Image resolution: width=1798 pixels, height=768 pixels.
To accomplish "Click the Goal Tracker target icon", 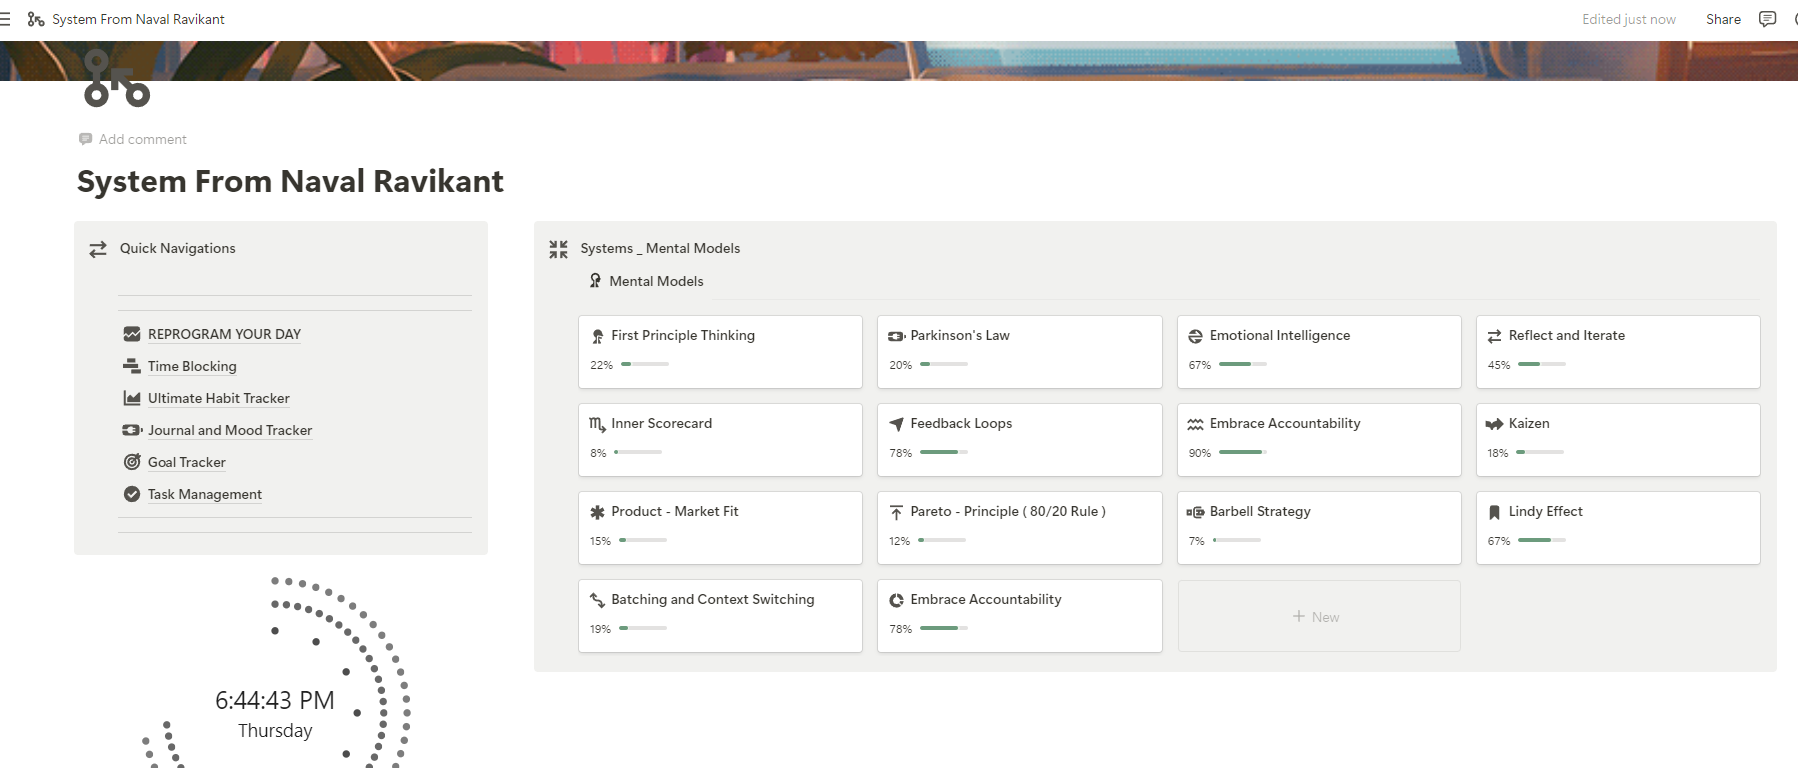I will pos(132,462).
